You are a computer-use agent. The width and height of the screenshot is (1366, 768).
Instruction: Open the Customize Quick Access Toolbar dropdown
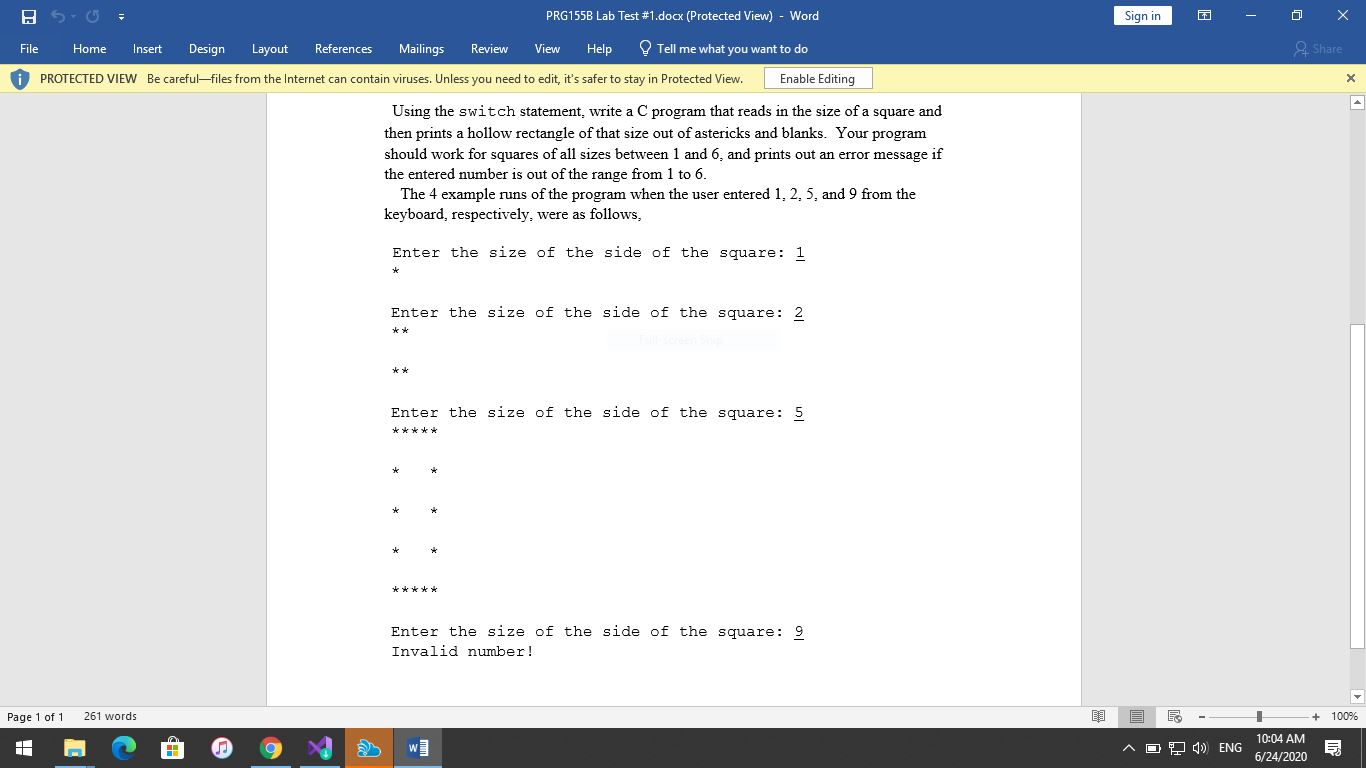pos(121,16)
